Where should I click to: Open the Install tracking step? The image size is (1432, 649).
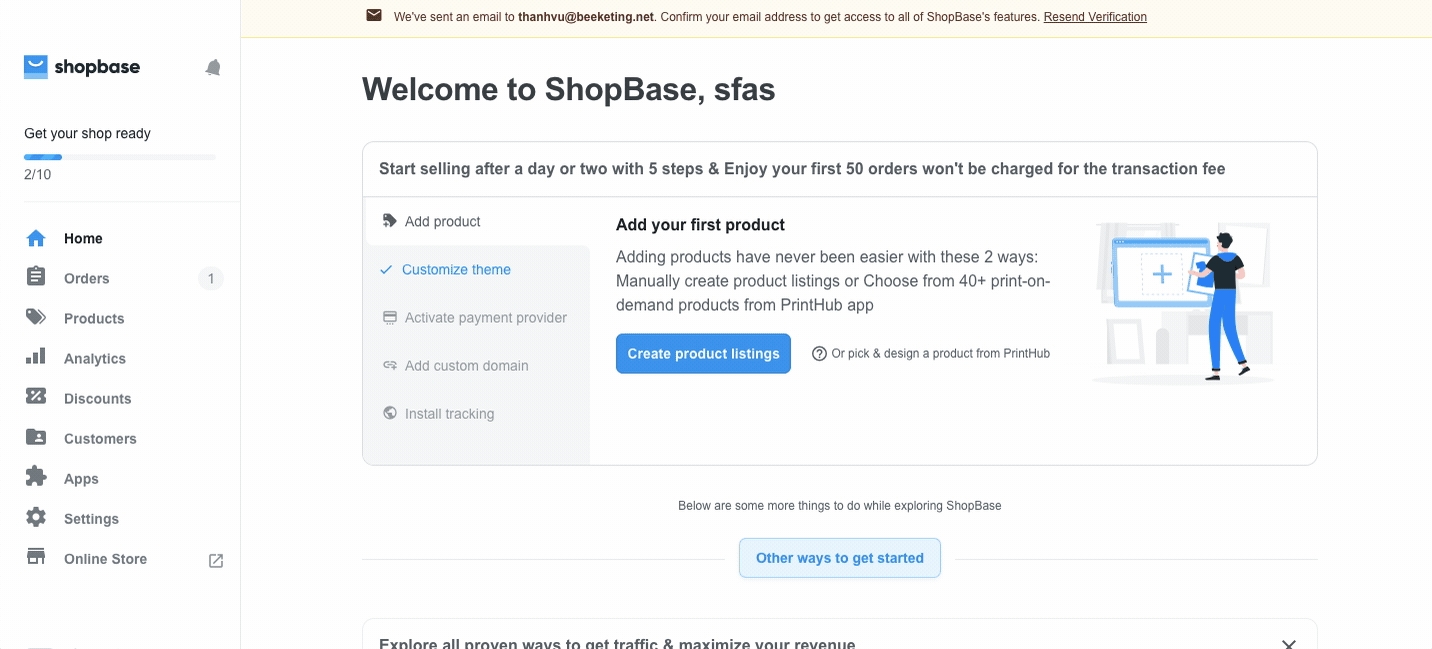(x=449, y=414)
